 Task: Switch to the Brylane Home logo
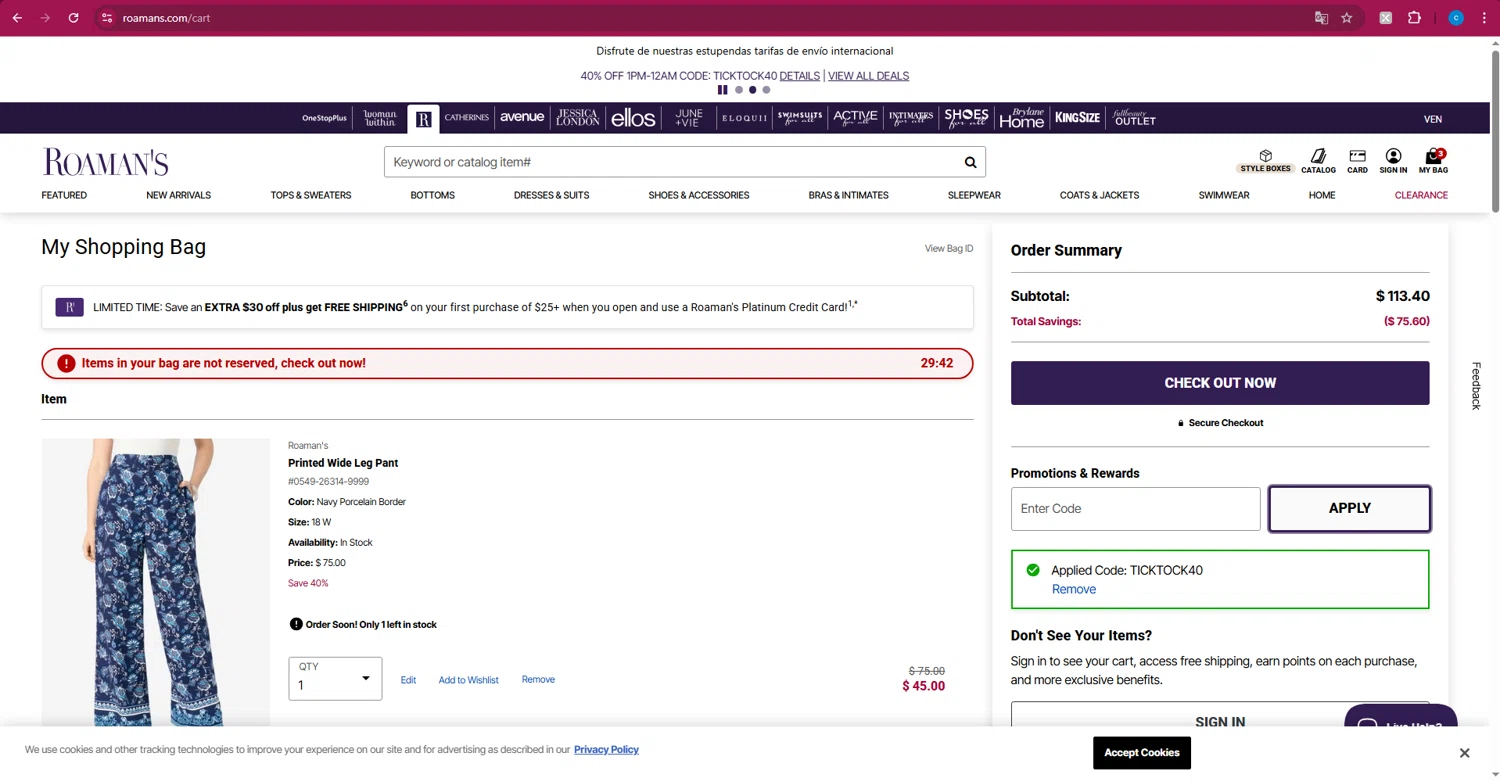[x=1022, y=118]
